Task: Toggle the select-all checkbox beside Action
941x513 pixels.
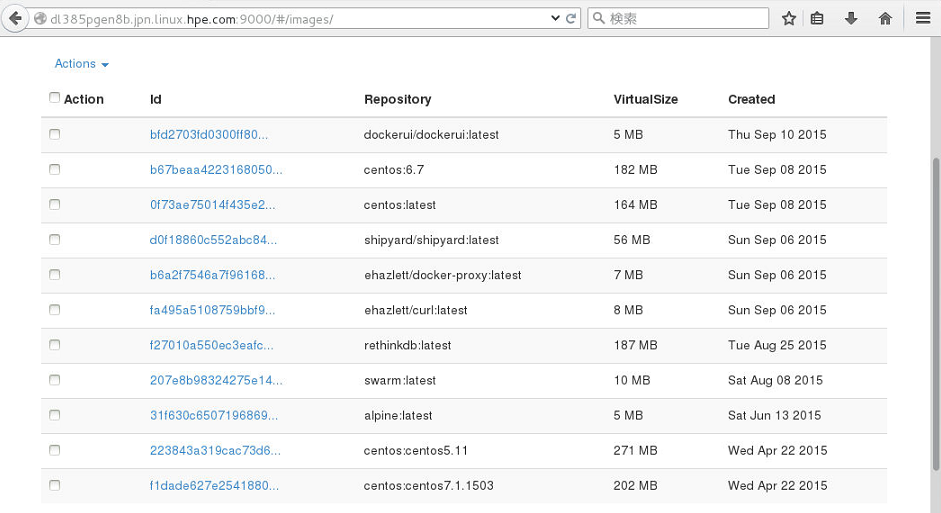Action: click(55, 97)
